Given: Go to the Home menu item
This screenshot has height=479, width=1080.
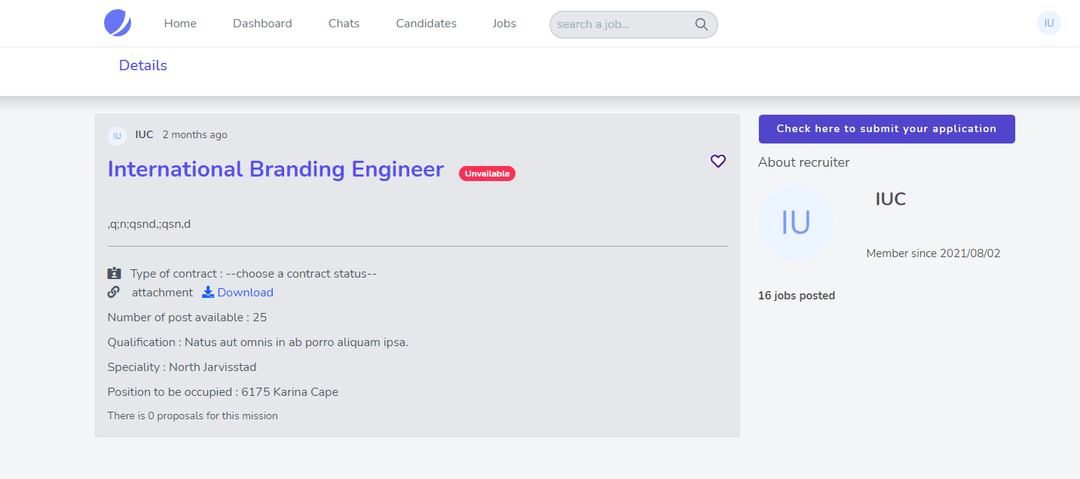Looking at the screenshot, I should pyautogui.click(x=180, y=24).
